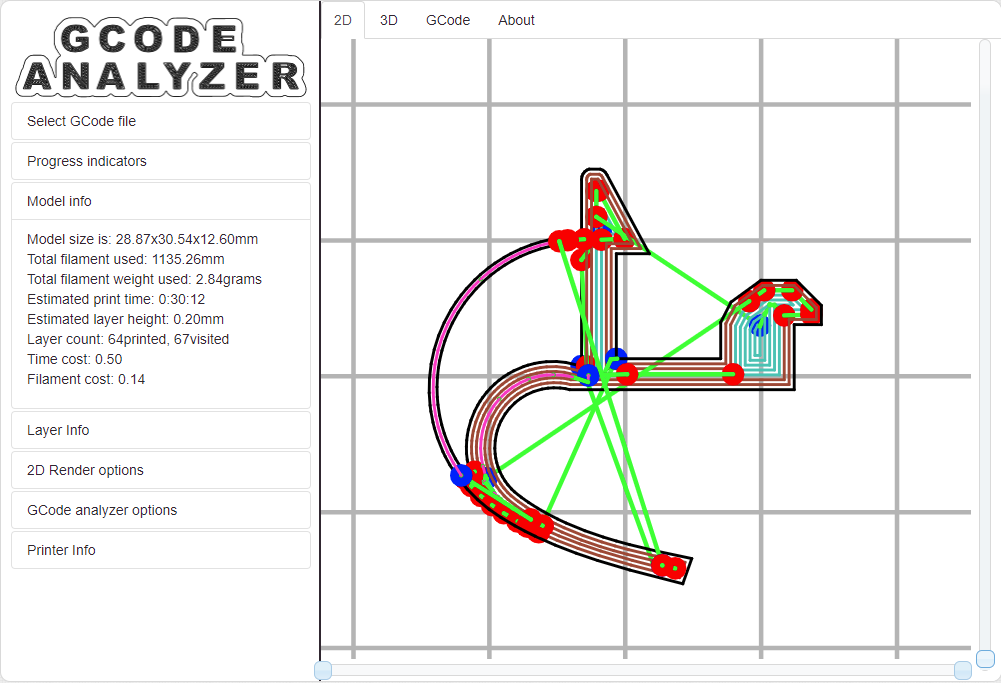Viewport: 1001px width, 683px height.
Task: Open the 2D Render options panel
Action: coord(161,470)
